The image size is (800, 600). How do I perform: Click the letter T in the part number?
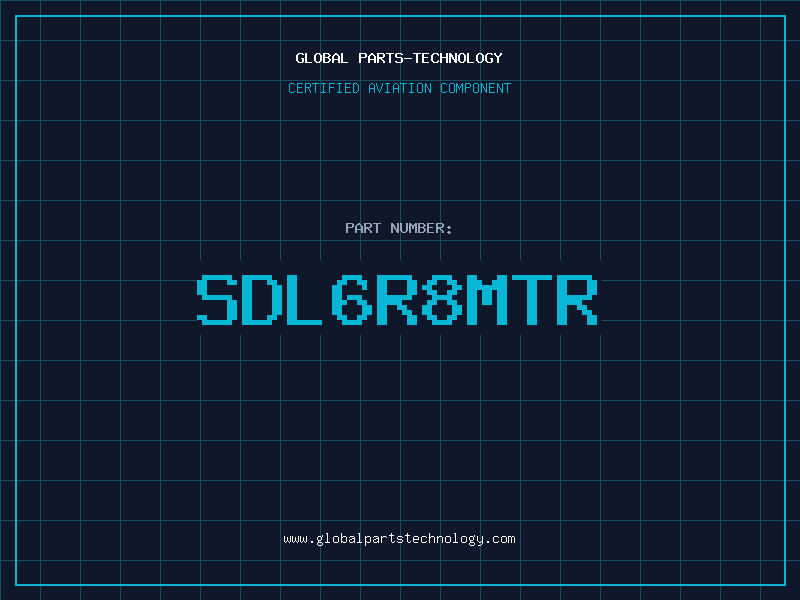533,300
